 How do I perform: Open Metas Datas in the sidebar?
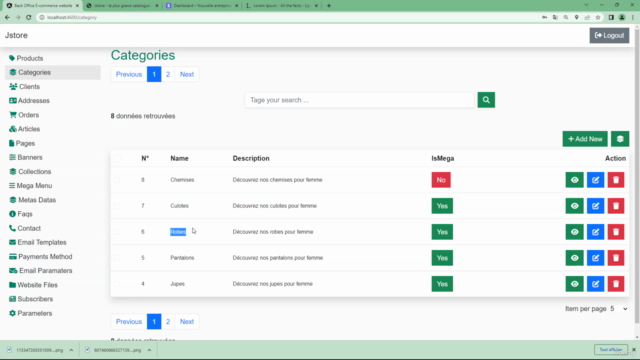(33, 200)
